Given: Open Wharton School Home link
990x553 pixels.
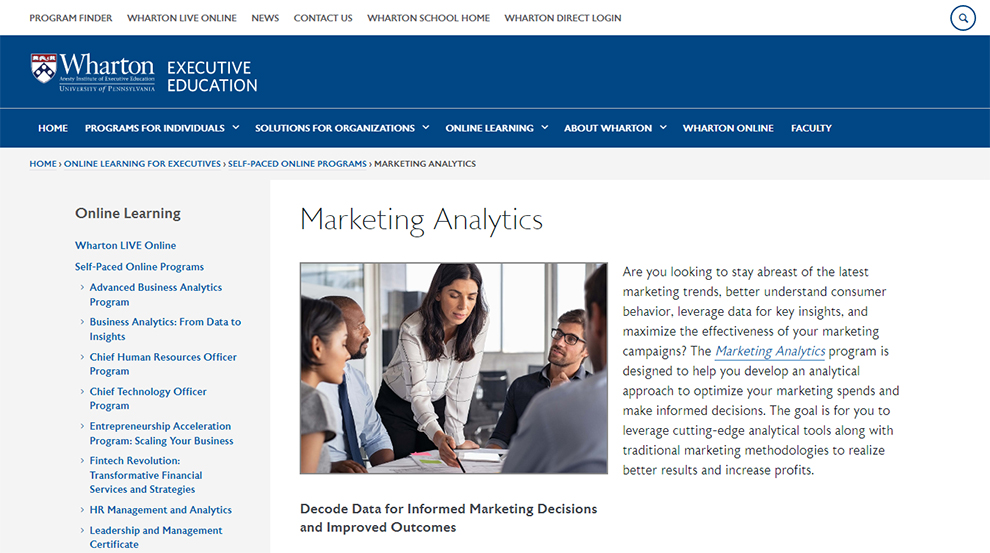Looking at the screenshot, I should point(428,18).
